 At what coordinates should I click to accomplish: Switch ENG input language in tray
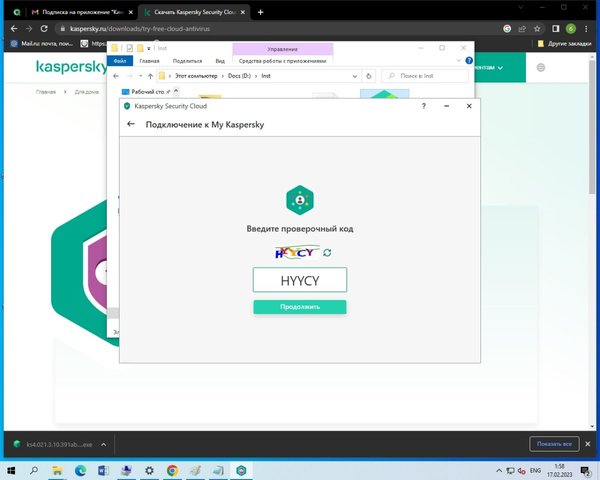pyautogui.click(x=535, y=470)
